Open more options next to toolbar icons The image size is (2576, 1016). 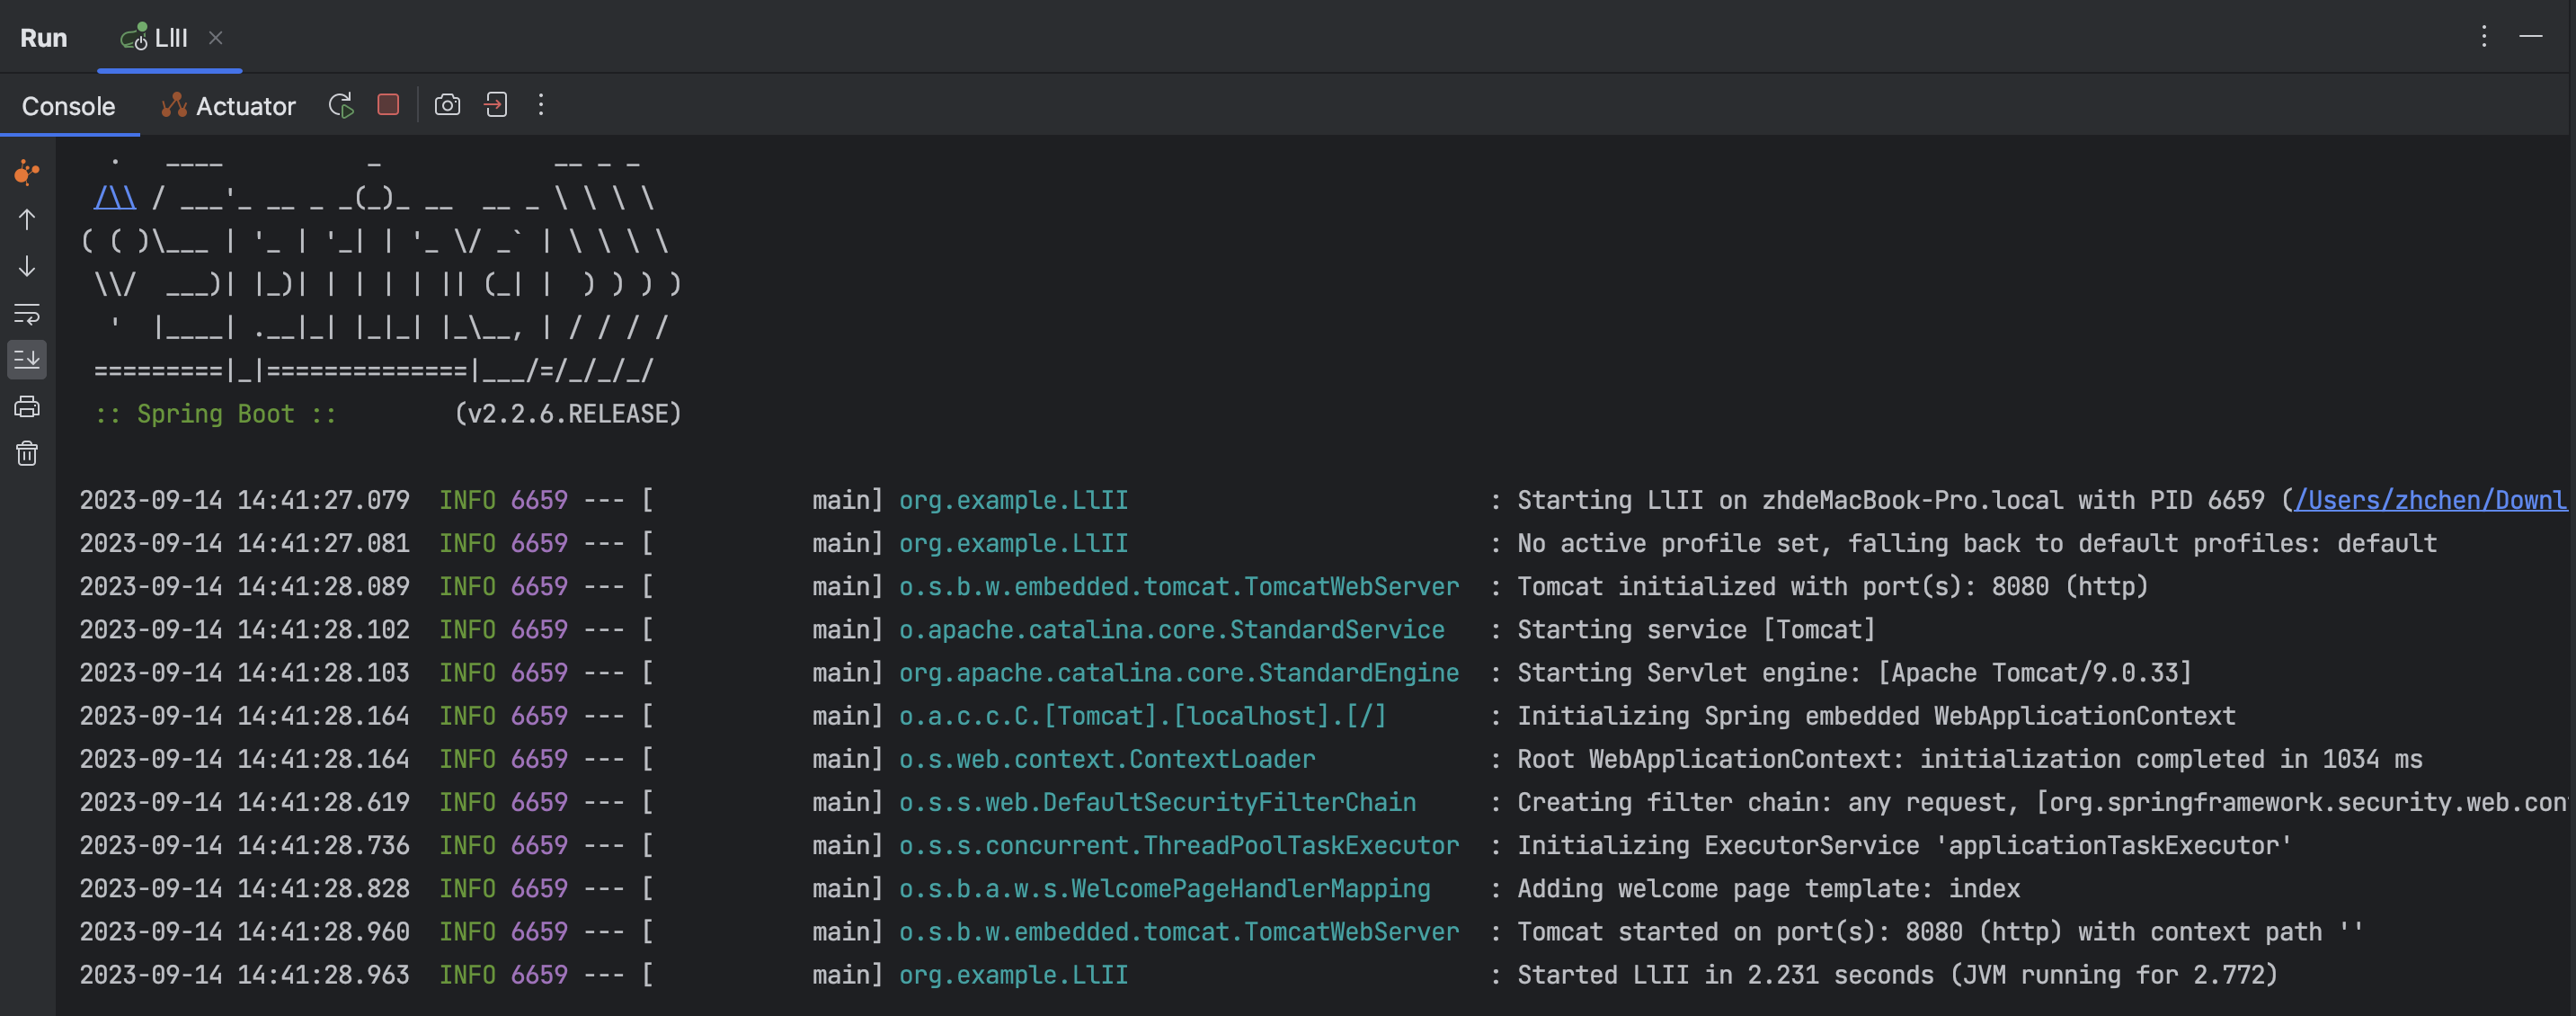pos(541,105)
